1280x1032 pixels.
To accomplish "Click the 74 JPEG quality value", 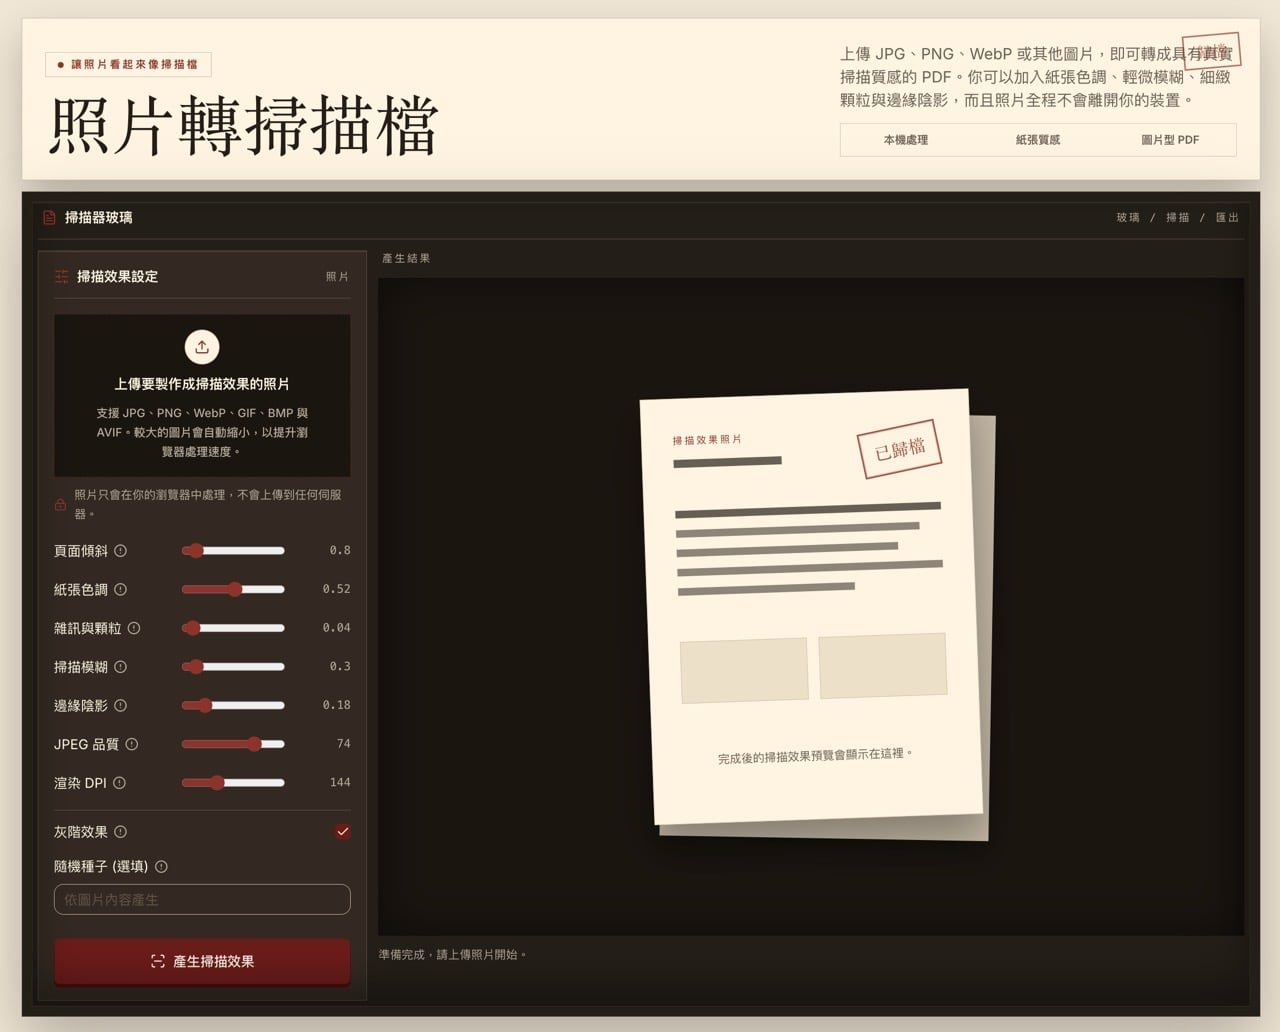I will [x=344, y=744].
